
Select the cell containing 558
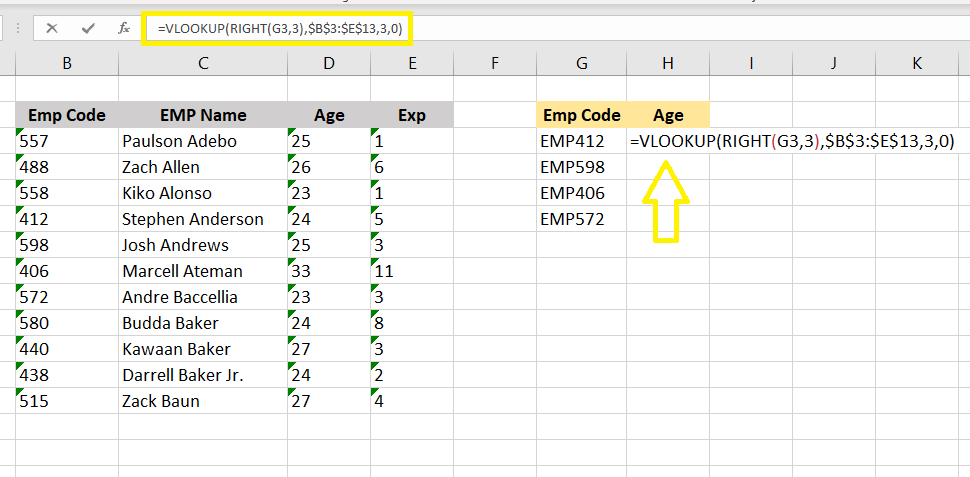coord(67,193)
